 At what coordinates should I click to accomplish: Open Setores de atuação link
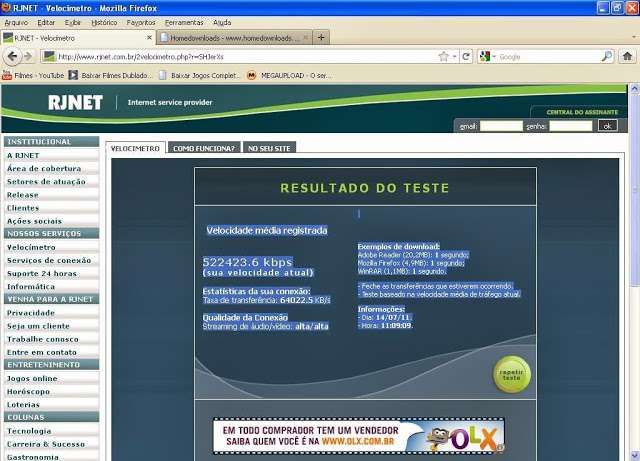click(46, 181)
